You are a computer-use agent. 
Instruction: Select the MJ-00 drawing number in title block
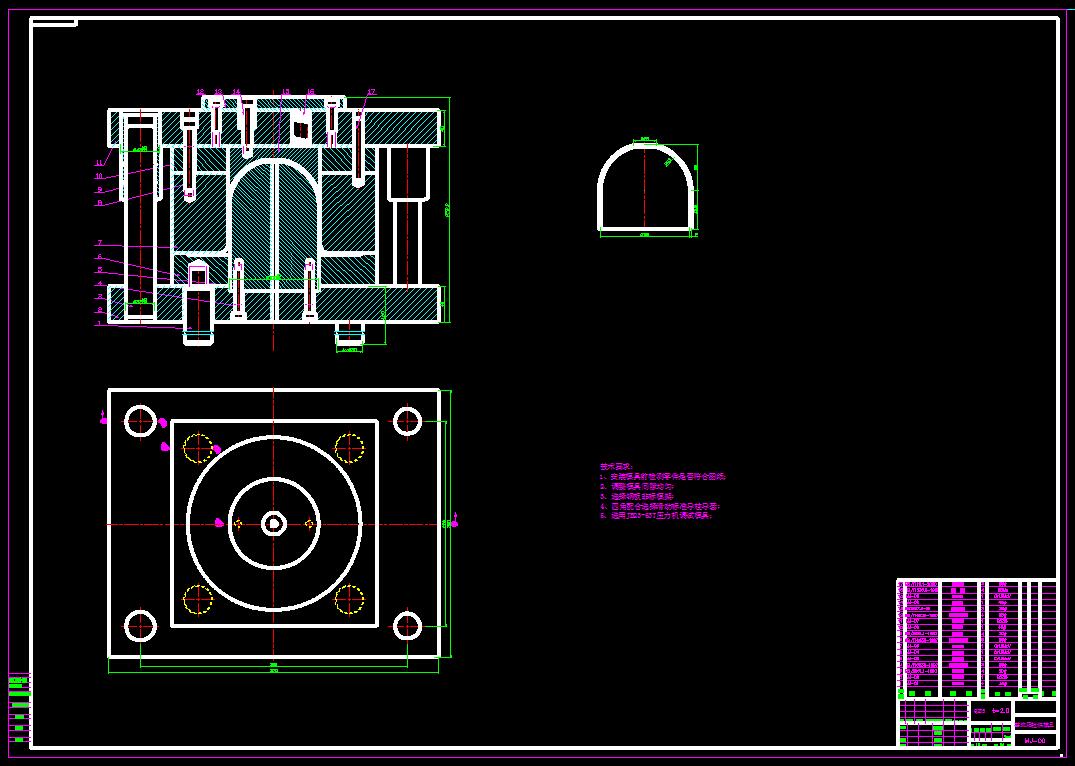point(1035,740)
